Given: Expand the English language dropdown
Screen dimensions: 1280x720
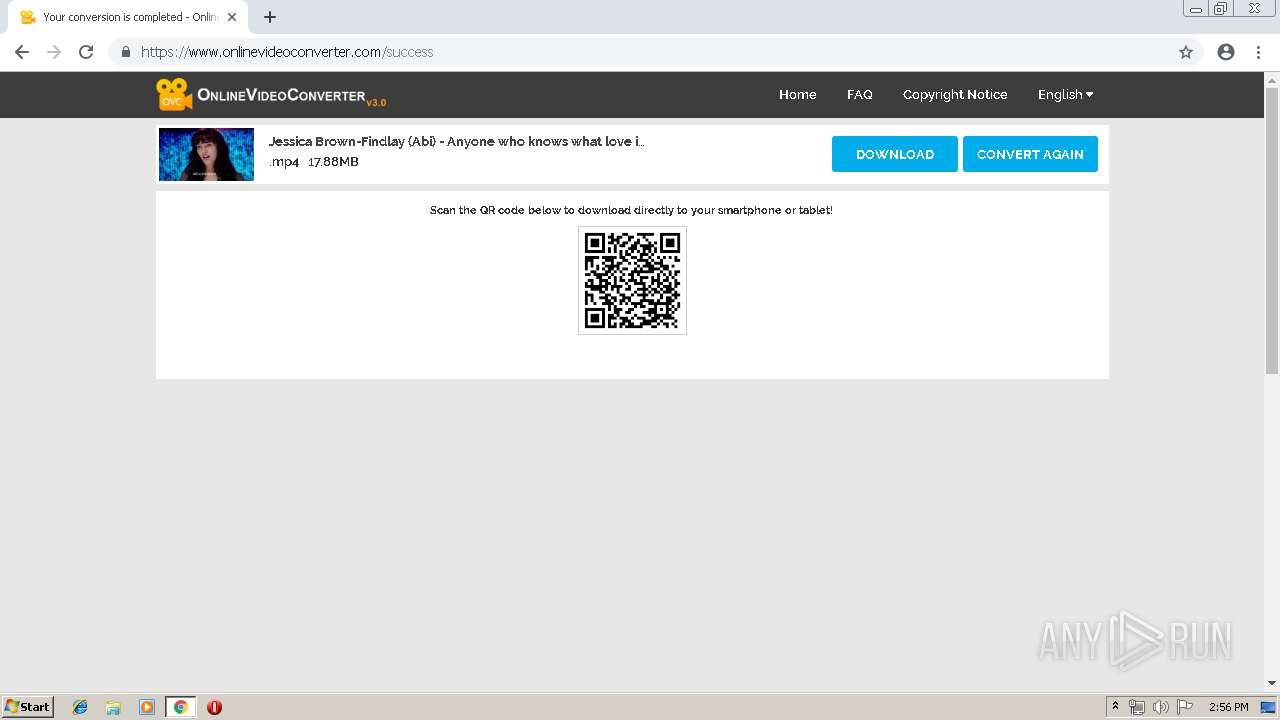Looking at the screenshot, I should (x=1065, y=94).
